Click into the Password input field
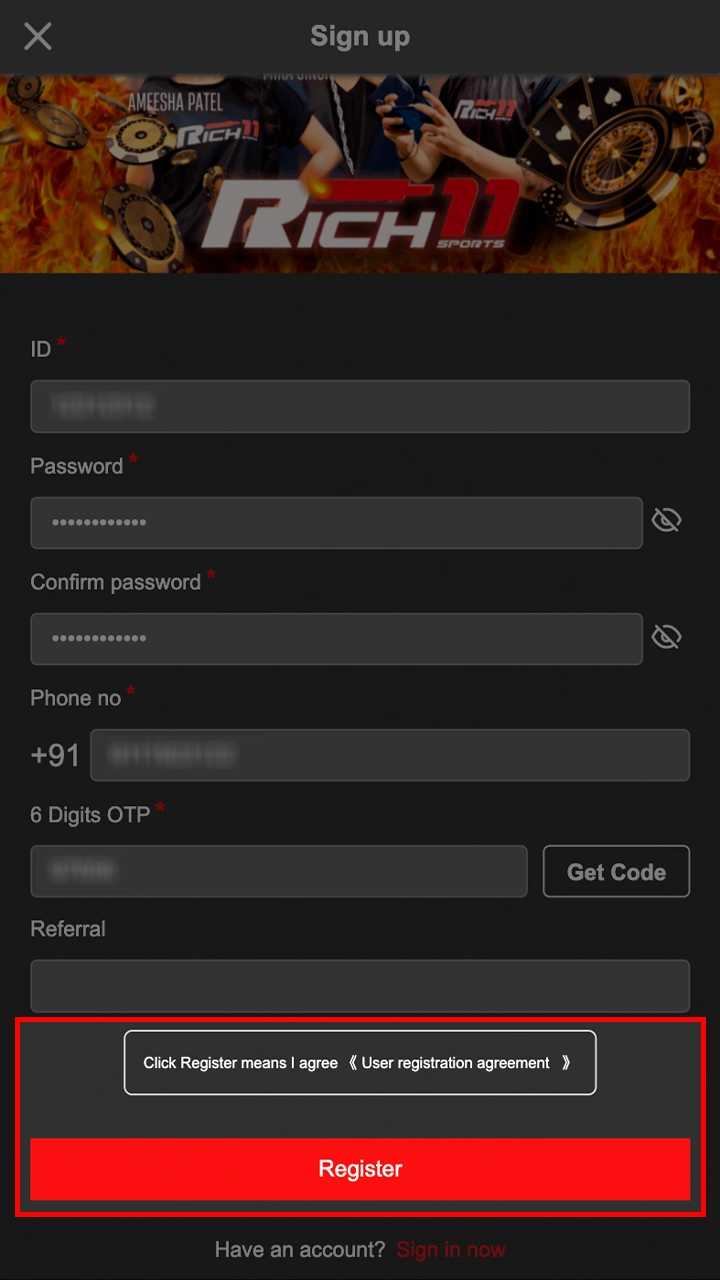 [x=336, y=522]
